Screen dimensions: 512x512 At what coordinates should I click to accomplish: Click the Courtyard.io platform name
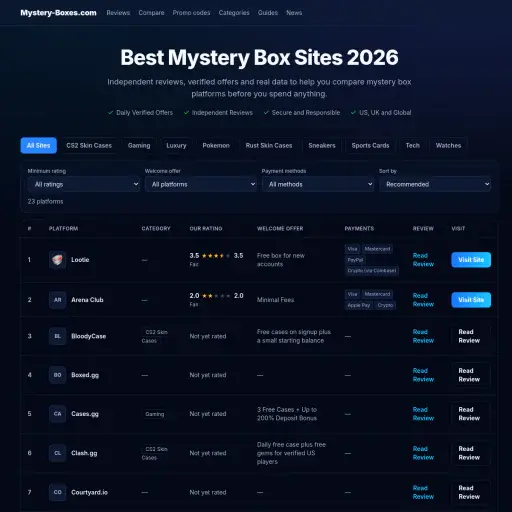89,492
